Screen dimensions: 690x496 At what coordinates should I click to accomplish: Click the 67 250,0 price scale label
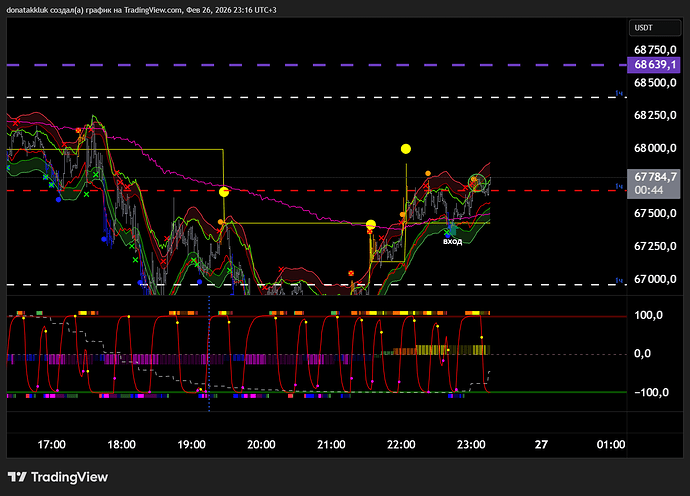(655, 246)
